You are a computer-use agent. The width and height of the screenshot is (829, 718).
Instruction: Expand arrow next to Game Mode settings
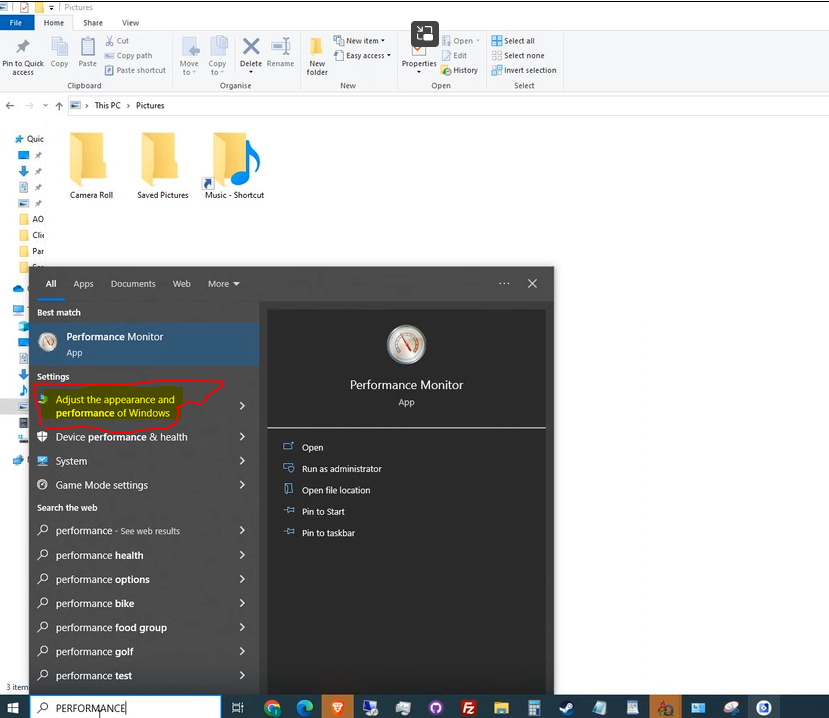(x=242, y=485)
